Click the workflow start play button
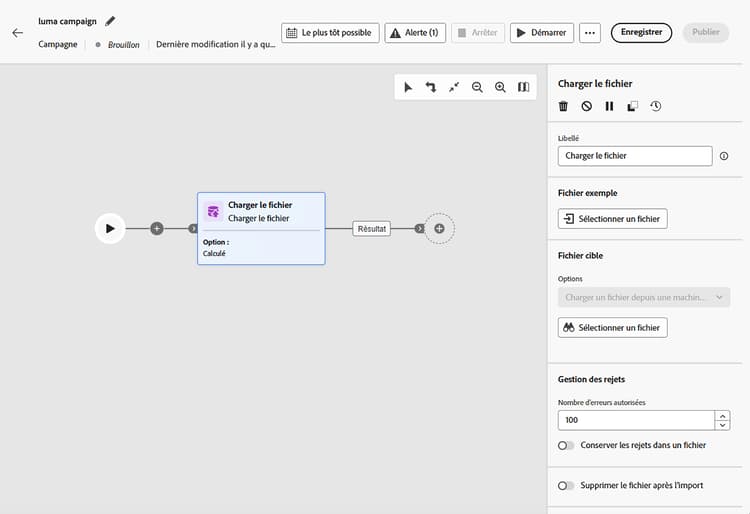The image size is (750, 514). pyautogui.click(x=110, y=229)
